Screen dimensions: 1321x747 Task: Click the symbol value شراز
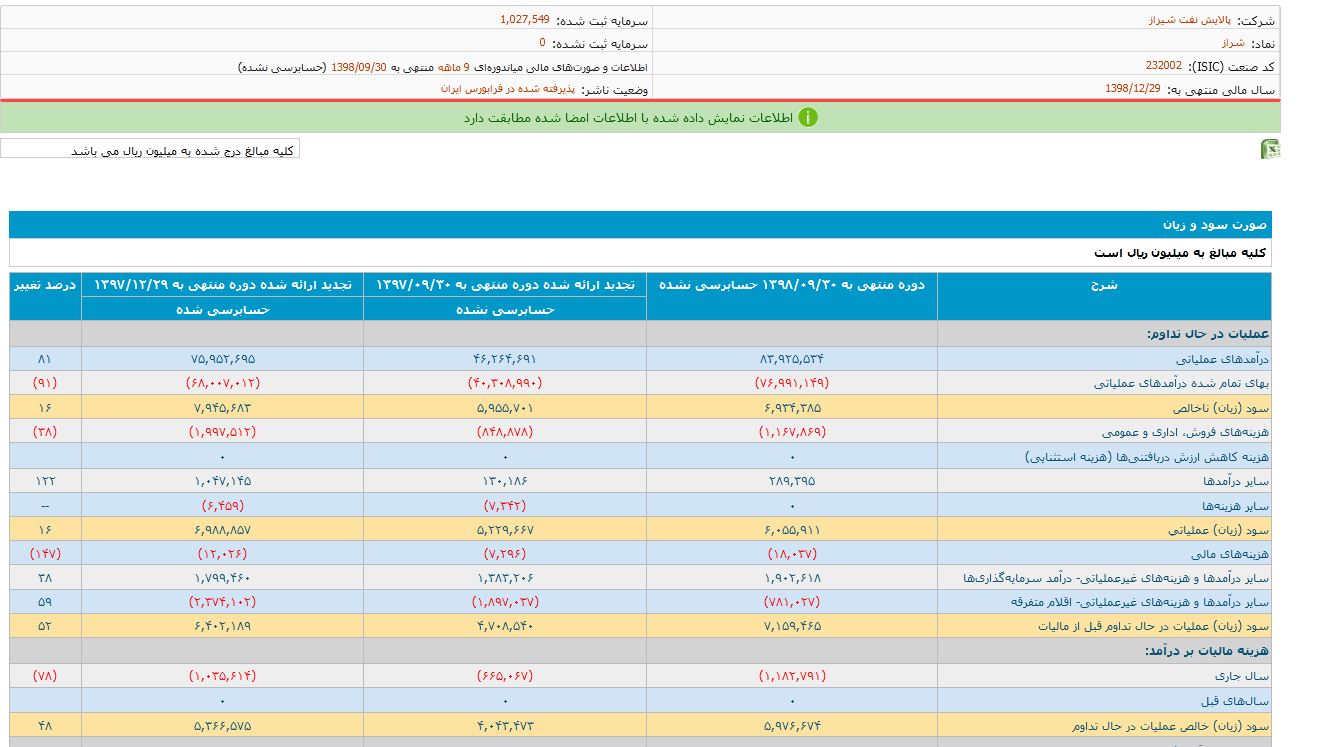(1232, 43)
